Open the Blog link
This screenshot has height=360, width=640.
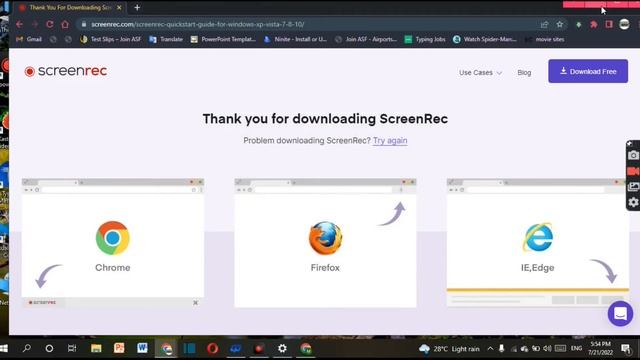pos(524,73)
